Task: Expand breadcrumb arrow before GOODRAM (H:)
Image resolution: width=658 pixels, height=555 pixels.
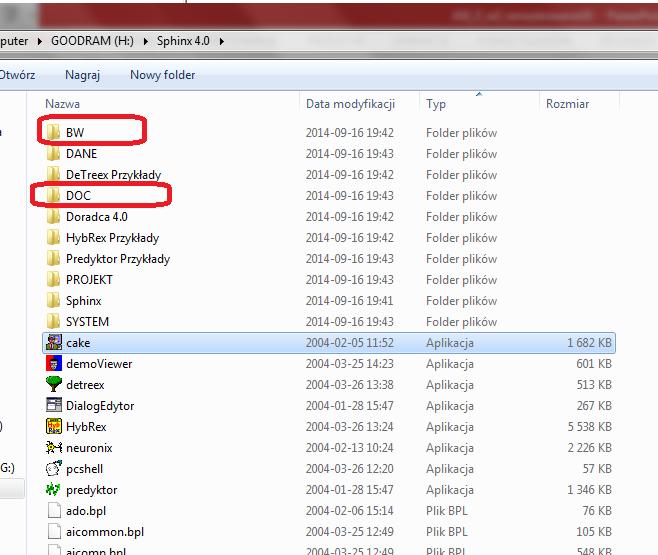Action: tap(39, 41)
